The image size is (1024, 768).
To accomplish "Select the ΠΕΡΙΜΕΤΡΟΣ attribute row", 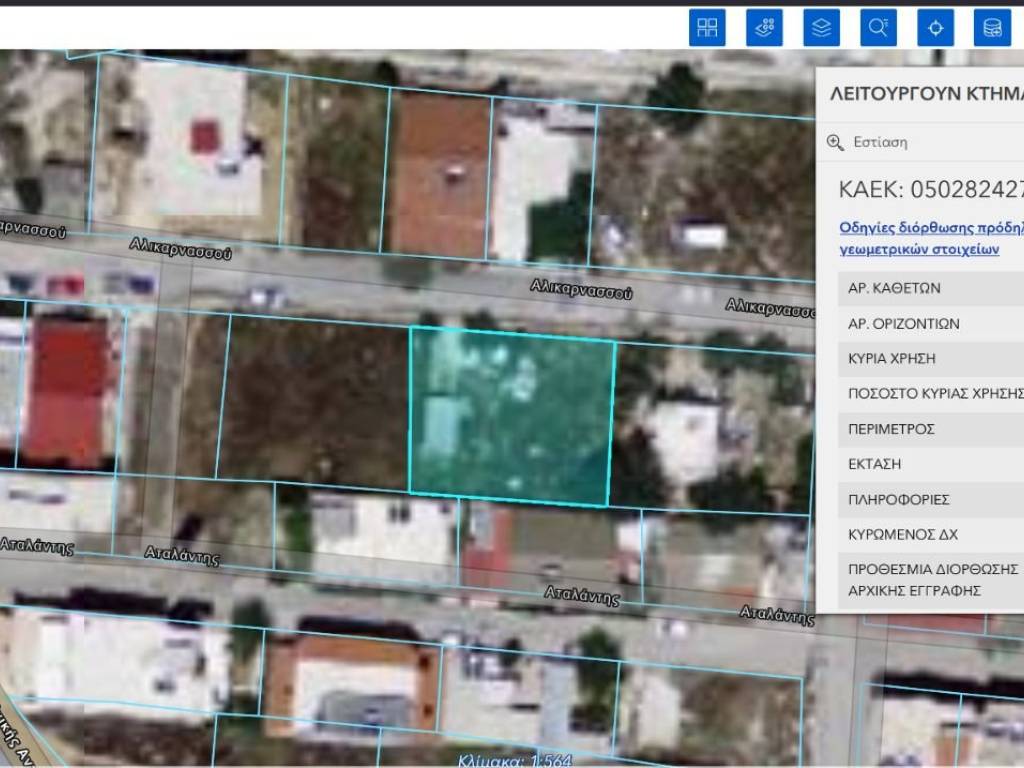I will (x=930, y=429).
